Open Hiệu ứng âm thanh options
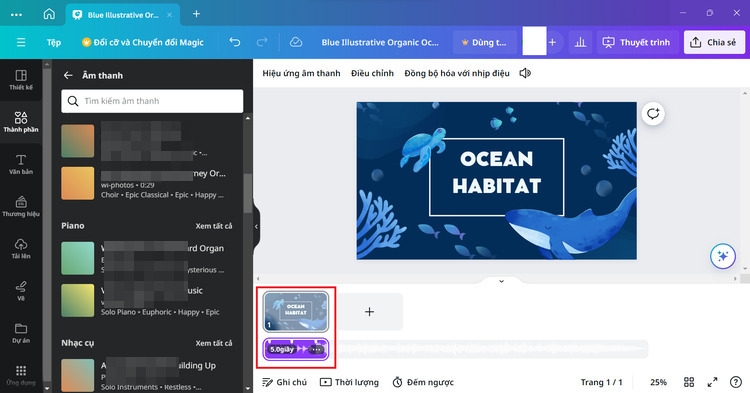The image size is (750, 393). click(x=301, y=73)
